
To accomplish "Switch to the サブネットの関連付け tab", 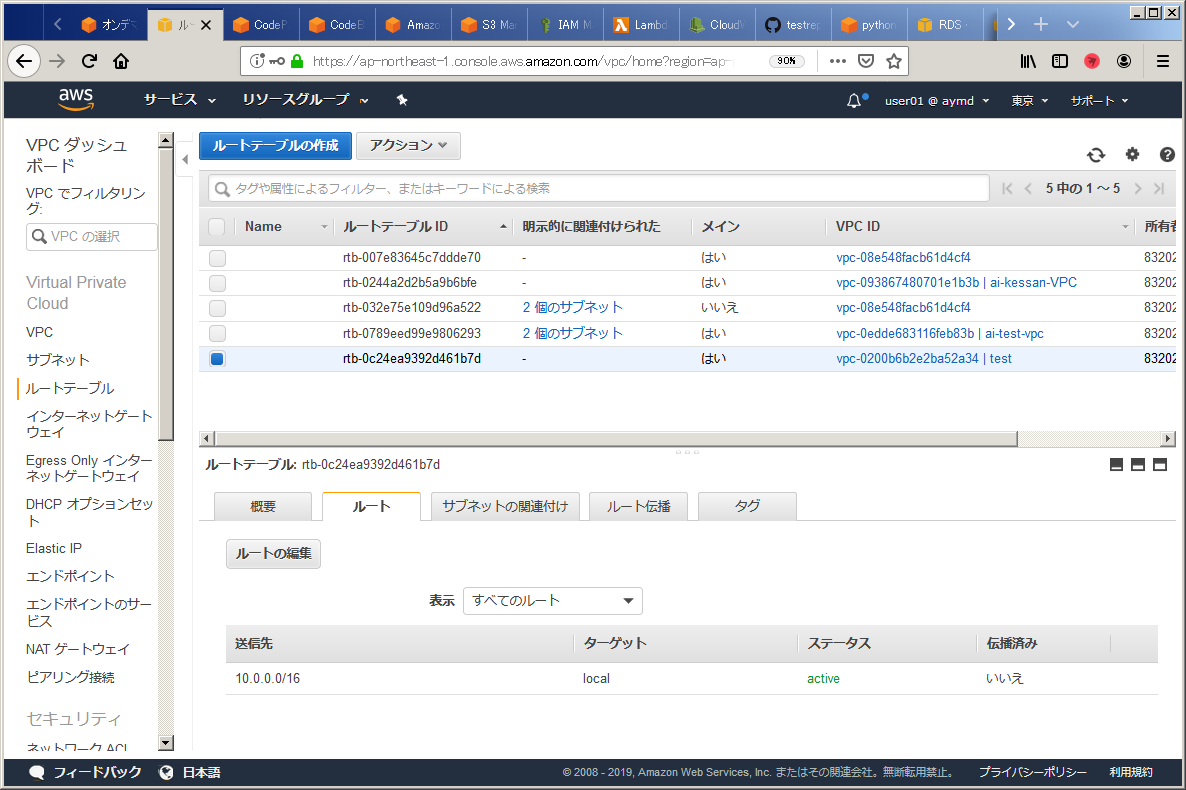I will [505, 506].
